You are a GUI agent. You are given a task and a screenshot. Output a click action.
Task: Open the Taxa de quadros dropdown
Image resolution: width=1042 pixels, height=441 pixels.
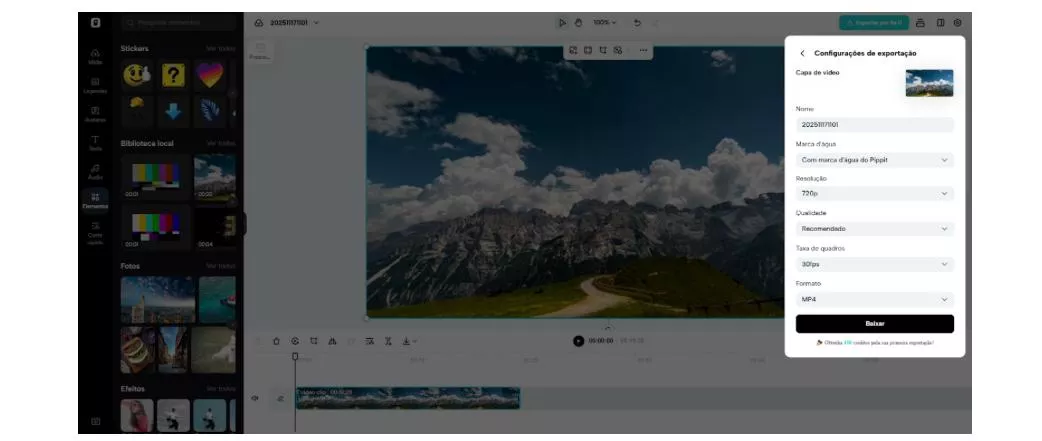[x=874, y=264]
